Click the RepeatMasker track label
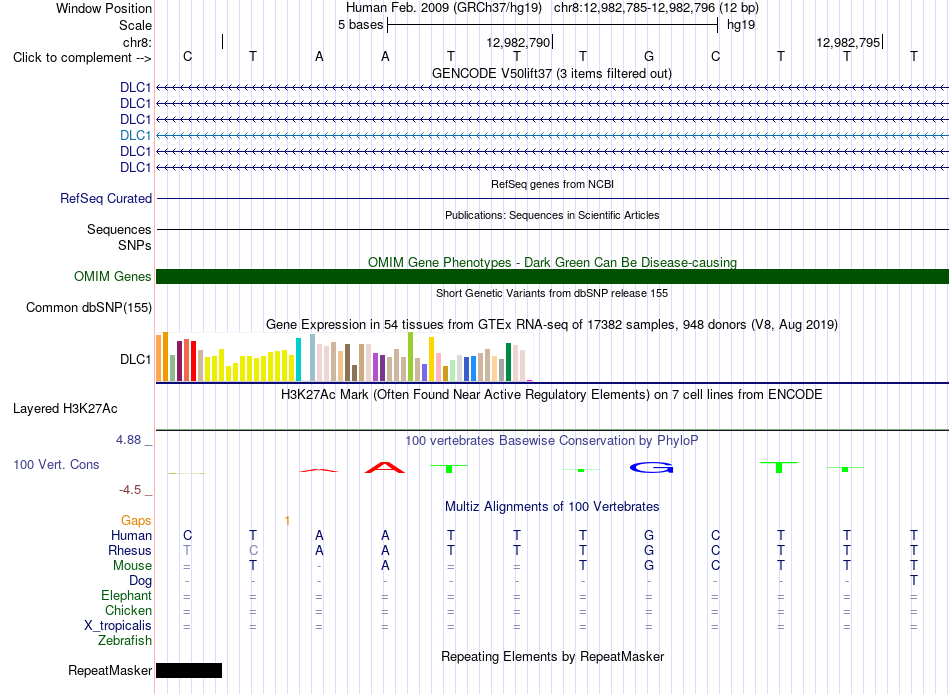950x694 pixels. click(x=110, y=670)
